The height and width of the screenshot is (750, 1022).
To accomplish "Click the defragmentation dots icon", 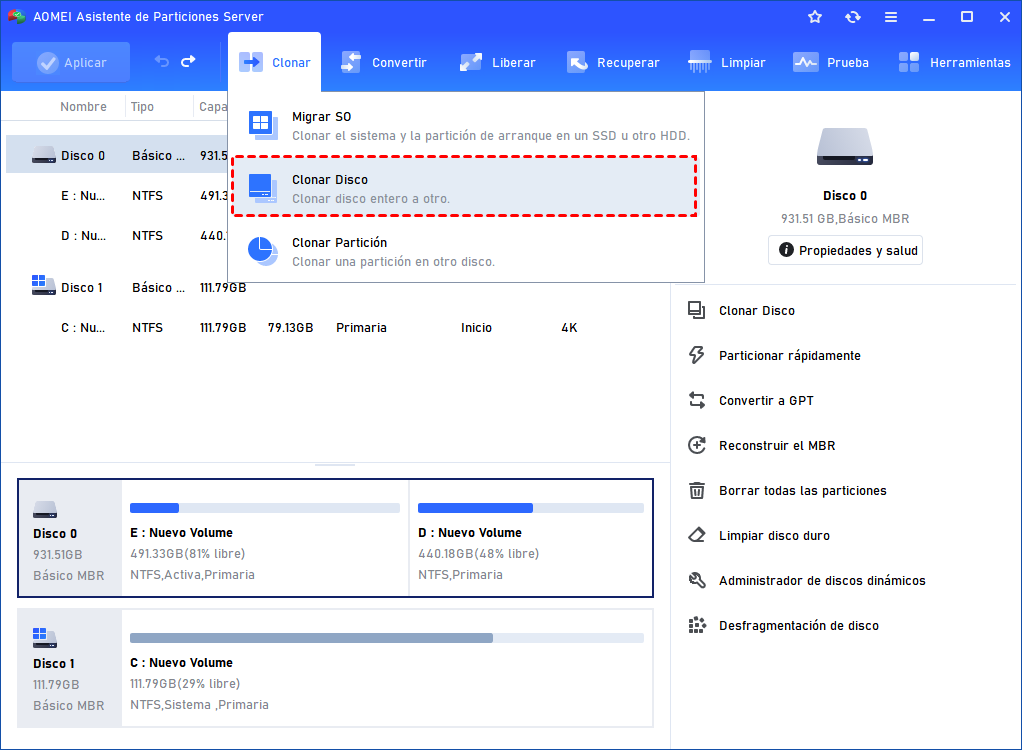I will click(x=697, y=625).
